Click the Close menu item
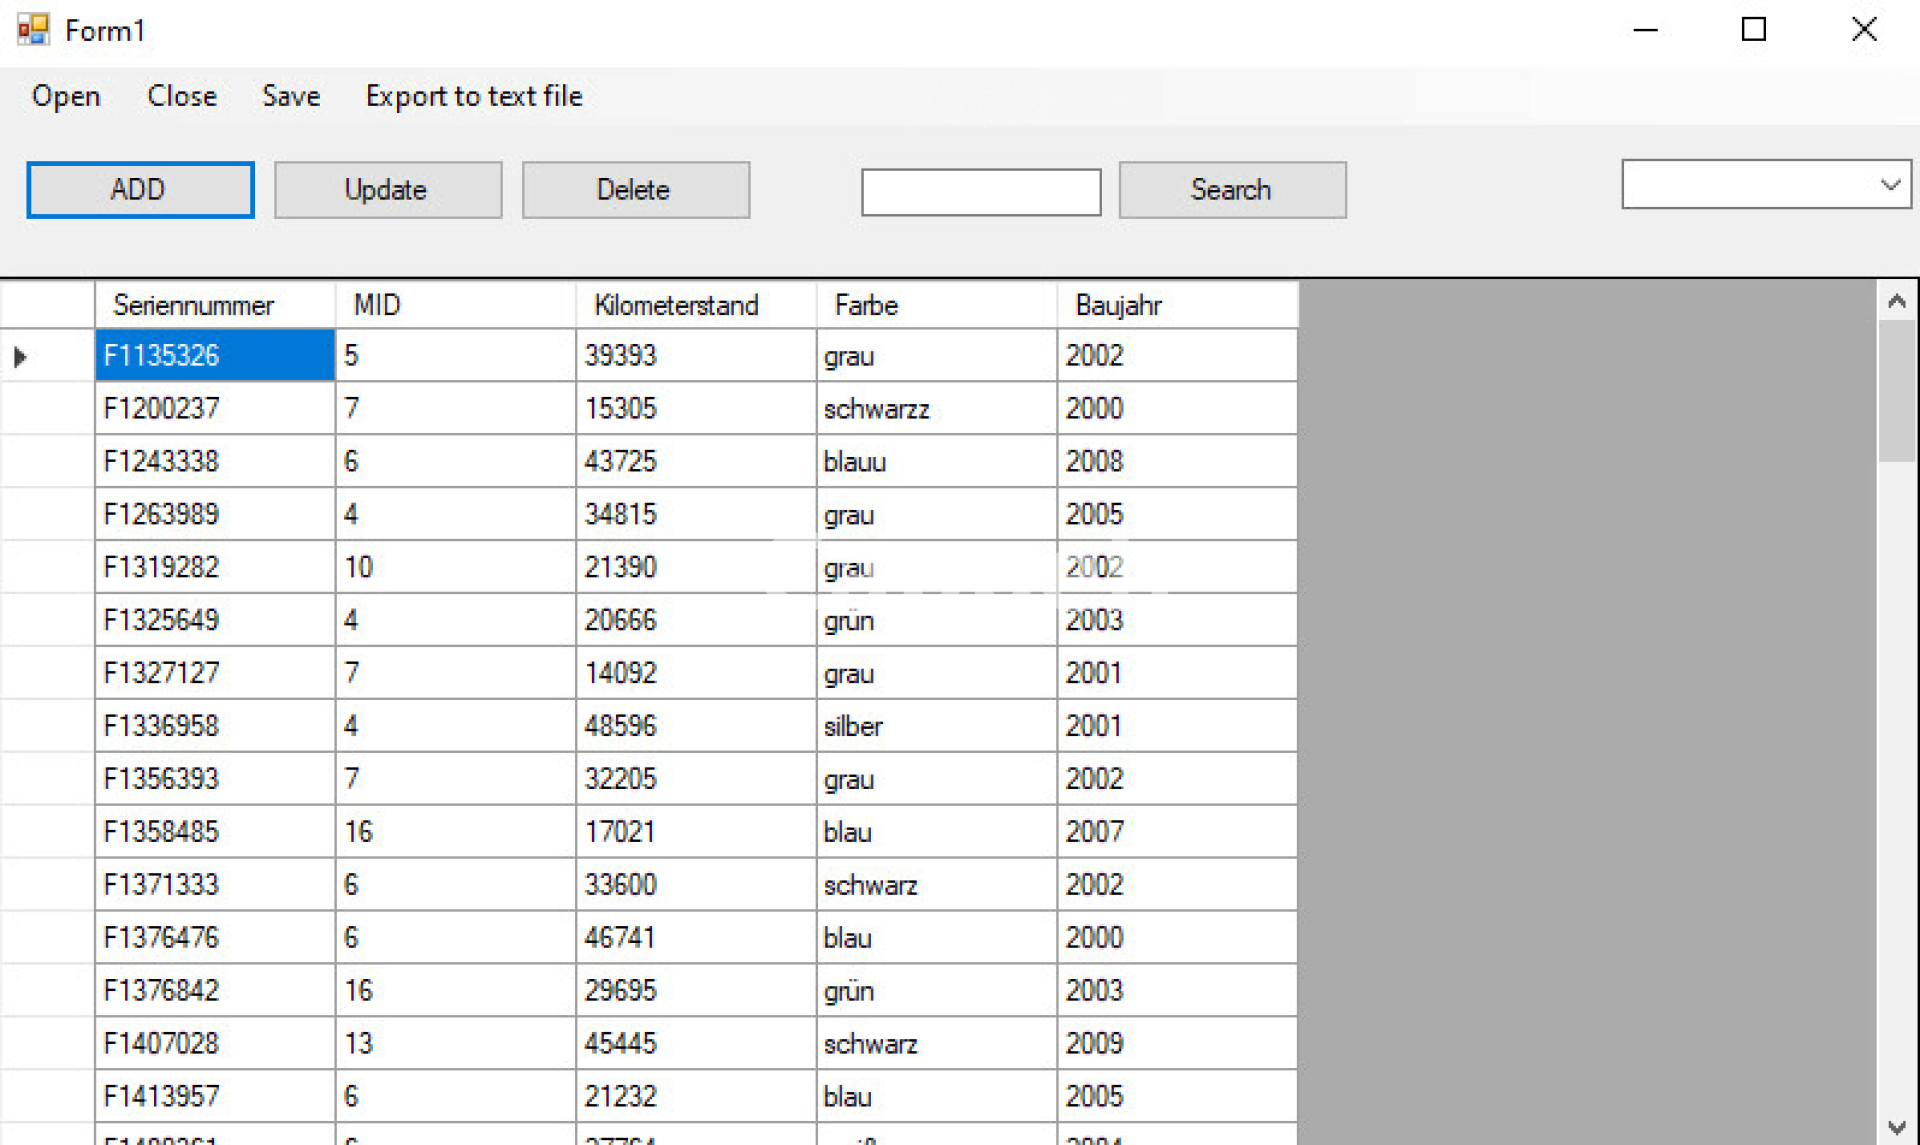The height and width of the screenshot is (1145, 1920). tap(181, 96)
